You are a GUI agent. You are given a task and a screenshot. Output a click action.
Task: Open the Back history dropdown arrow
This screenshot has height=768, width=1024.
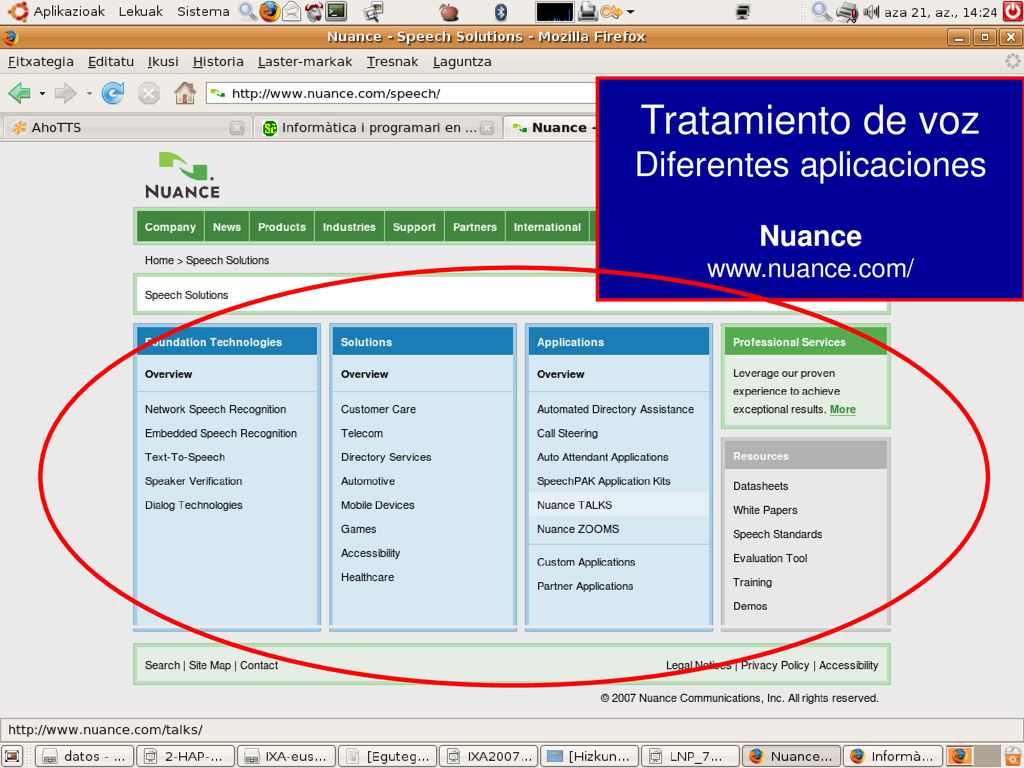(x=42, y=93)
